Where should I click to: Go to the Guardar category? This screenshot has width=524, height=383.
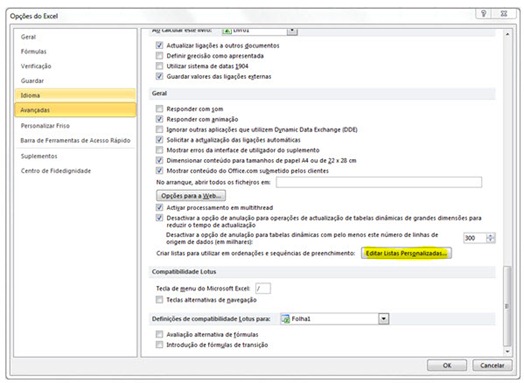pos(32,81)
